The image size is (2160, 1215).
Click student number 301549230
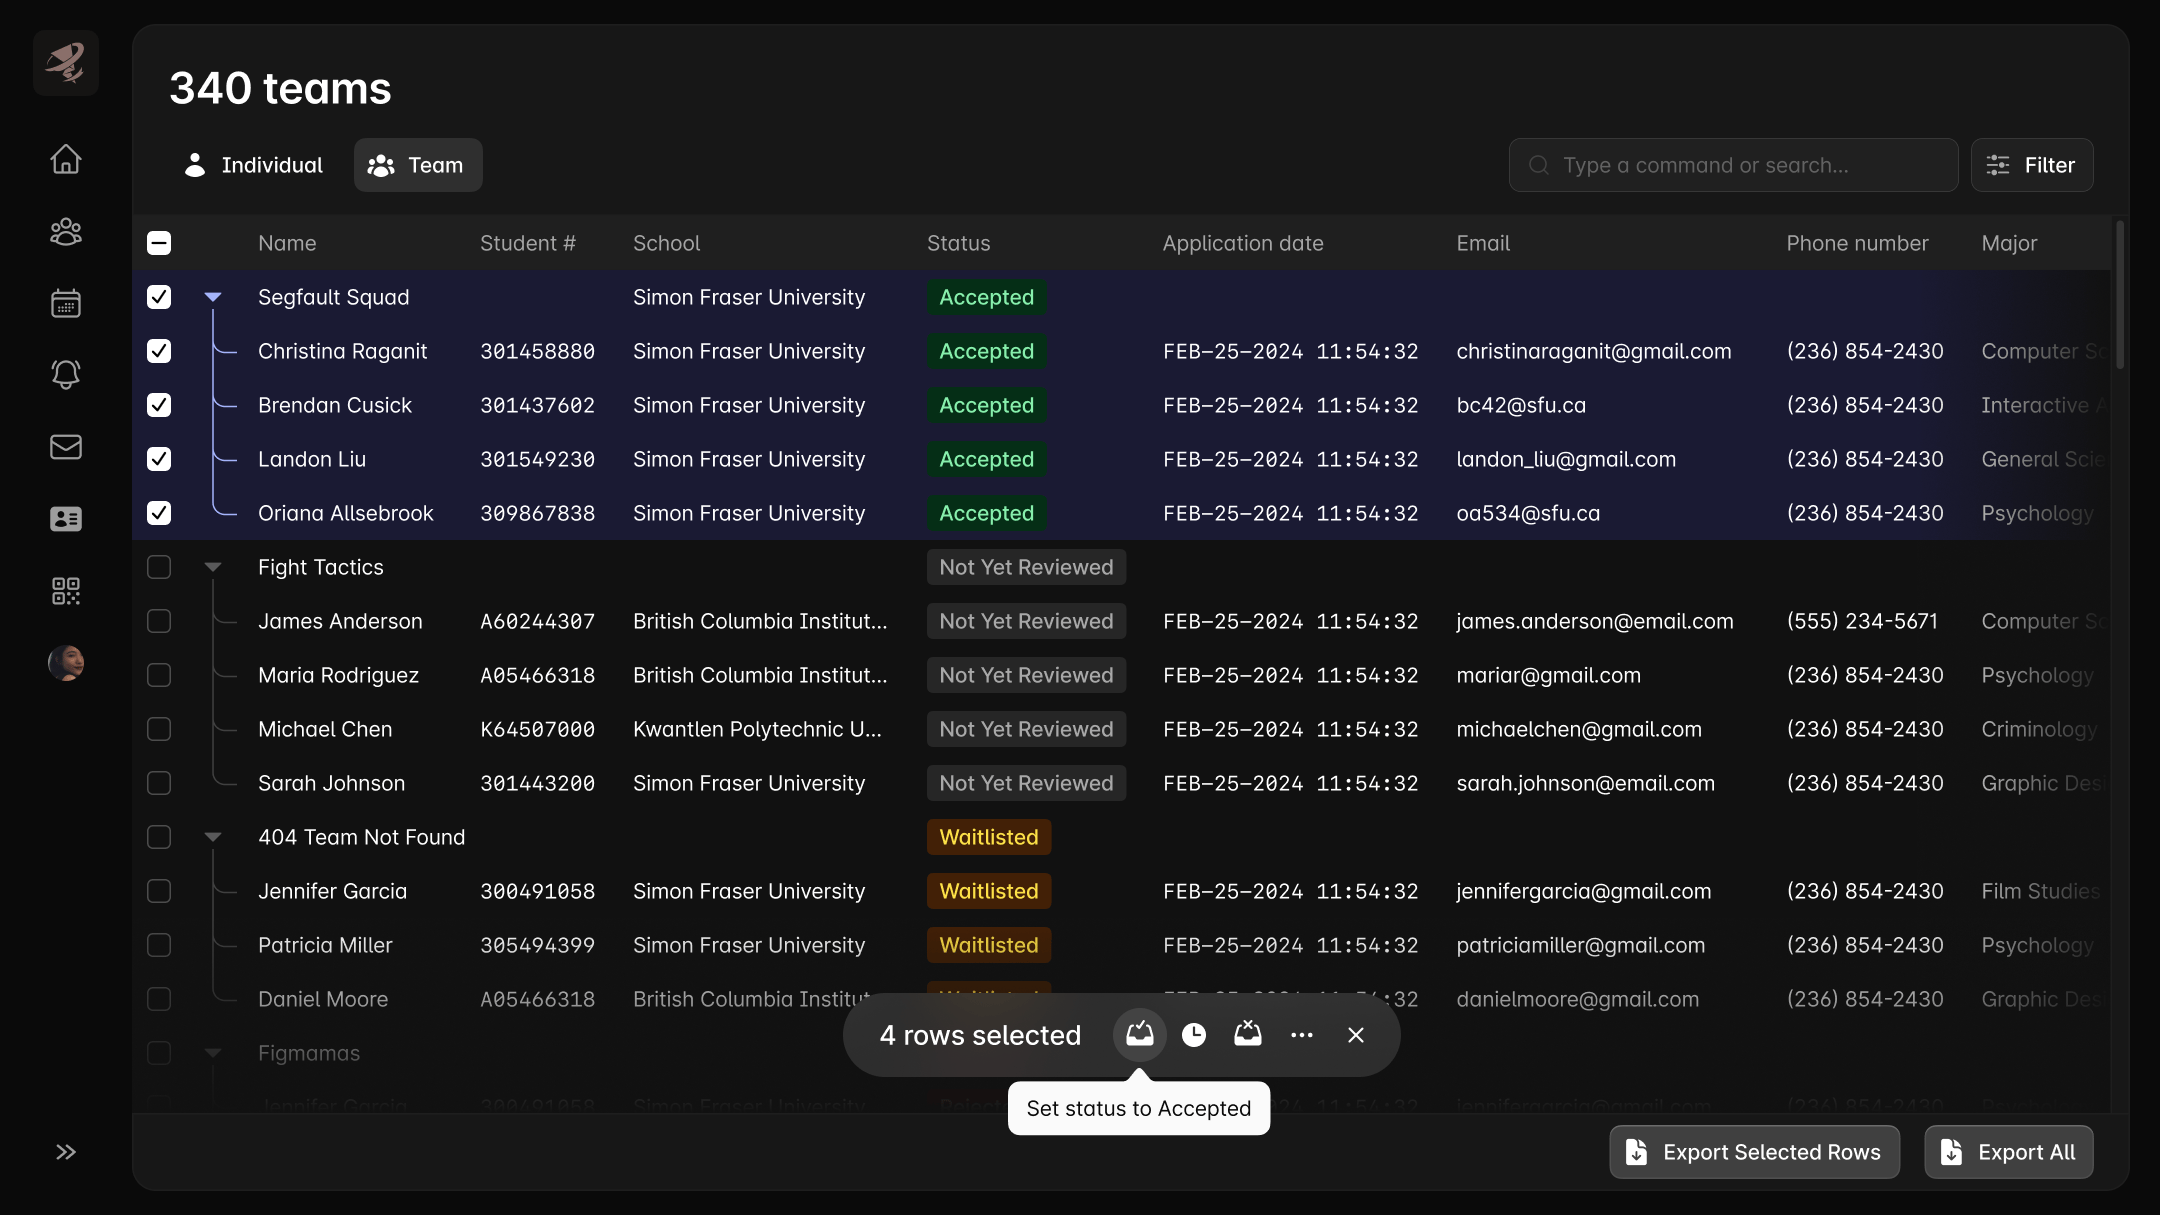click(x=537, y=459)
